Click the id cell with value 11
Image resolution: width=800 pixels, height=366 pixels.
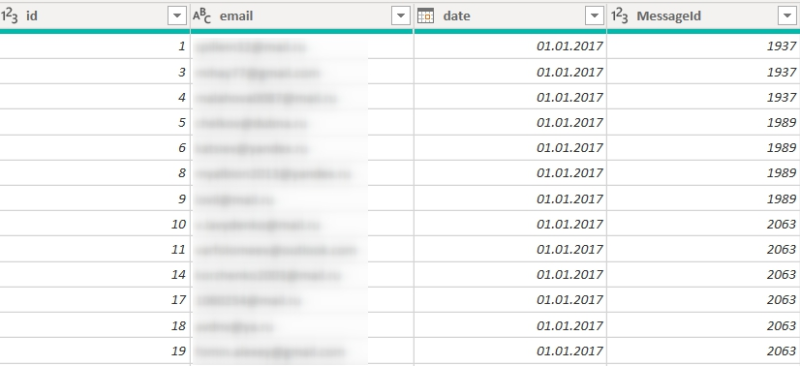[95, 249]
